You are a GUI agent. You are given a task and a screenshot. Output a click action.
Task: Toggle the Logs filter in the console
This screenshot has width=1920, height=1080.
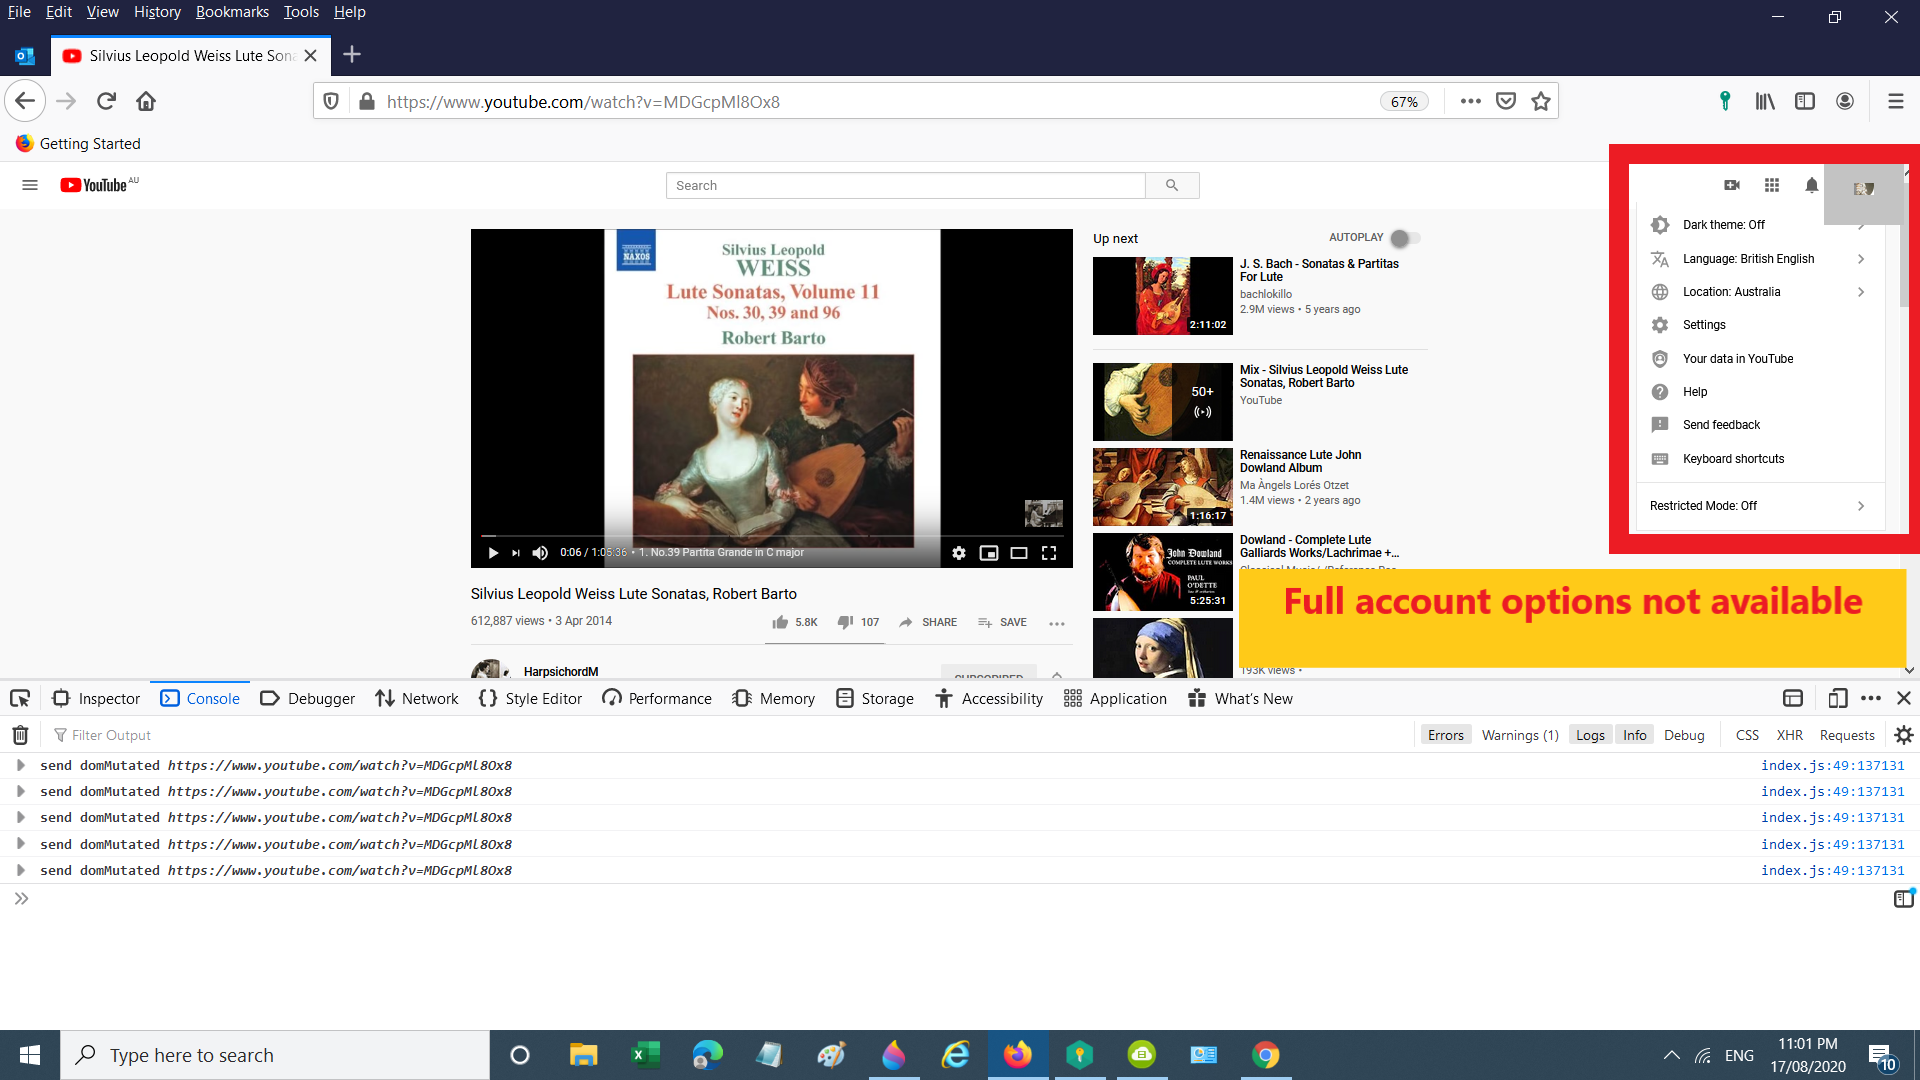pyautogui.click(x=1590, y=735)
